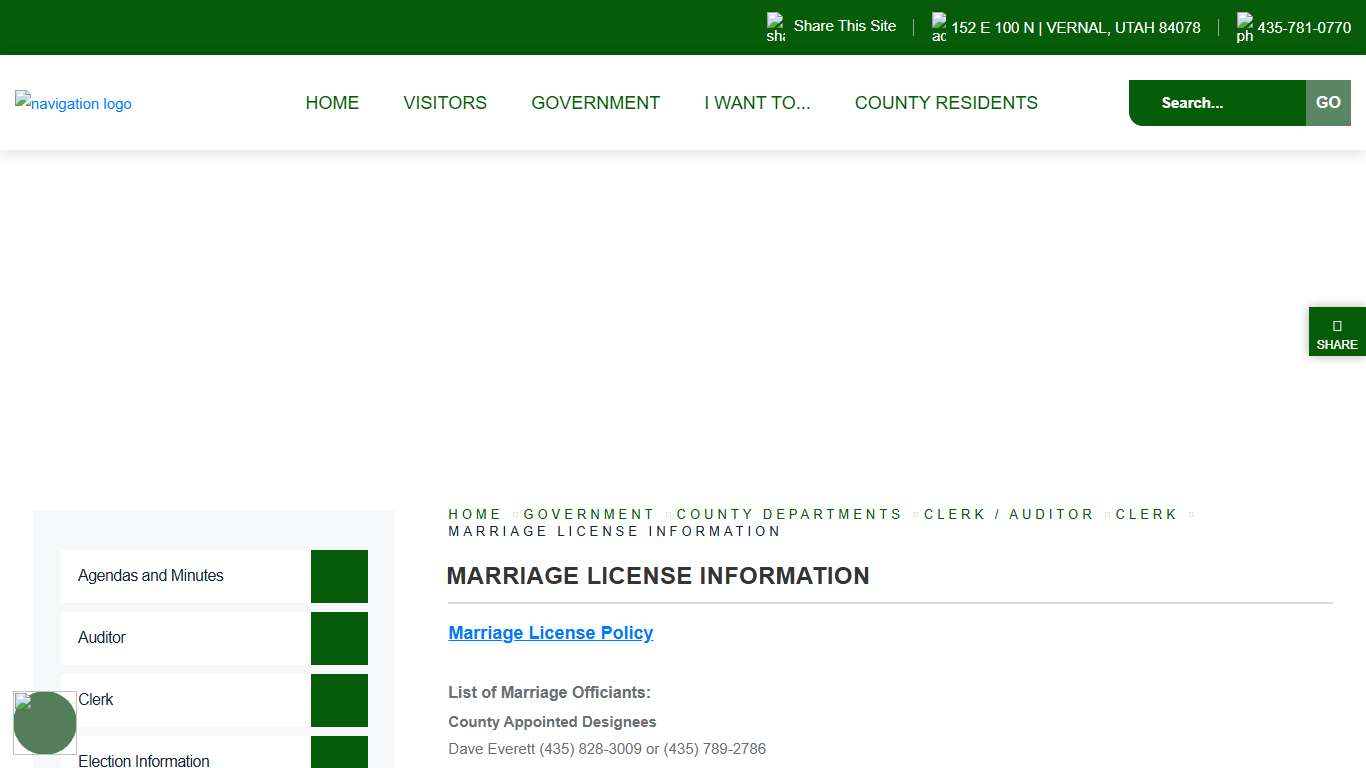Viewport: 1366px width, 768px height.
Task: Click the SHARE flyout on the right edge
Action: click(x=1337, y=331)
